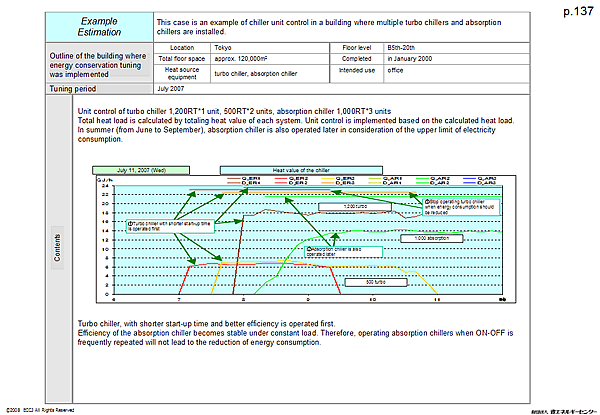Click the 'Outline of the building' description cell
The width and height of the screenshot is (600, 415).
98,65
